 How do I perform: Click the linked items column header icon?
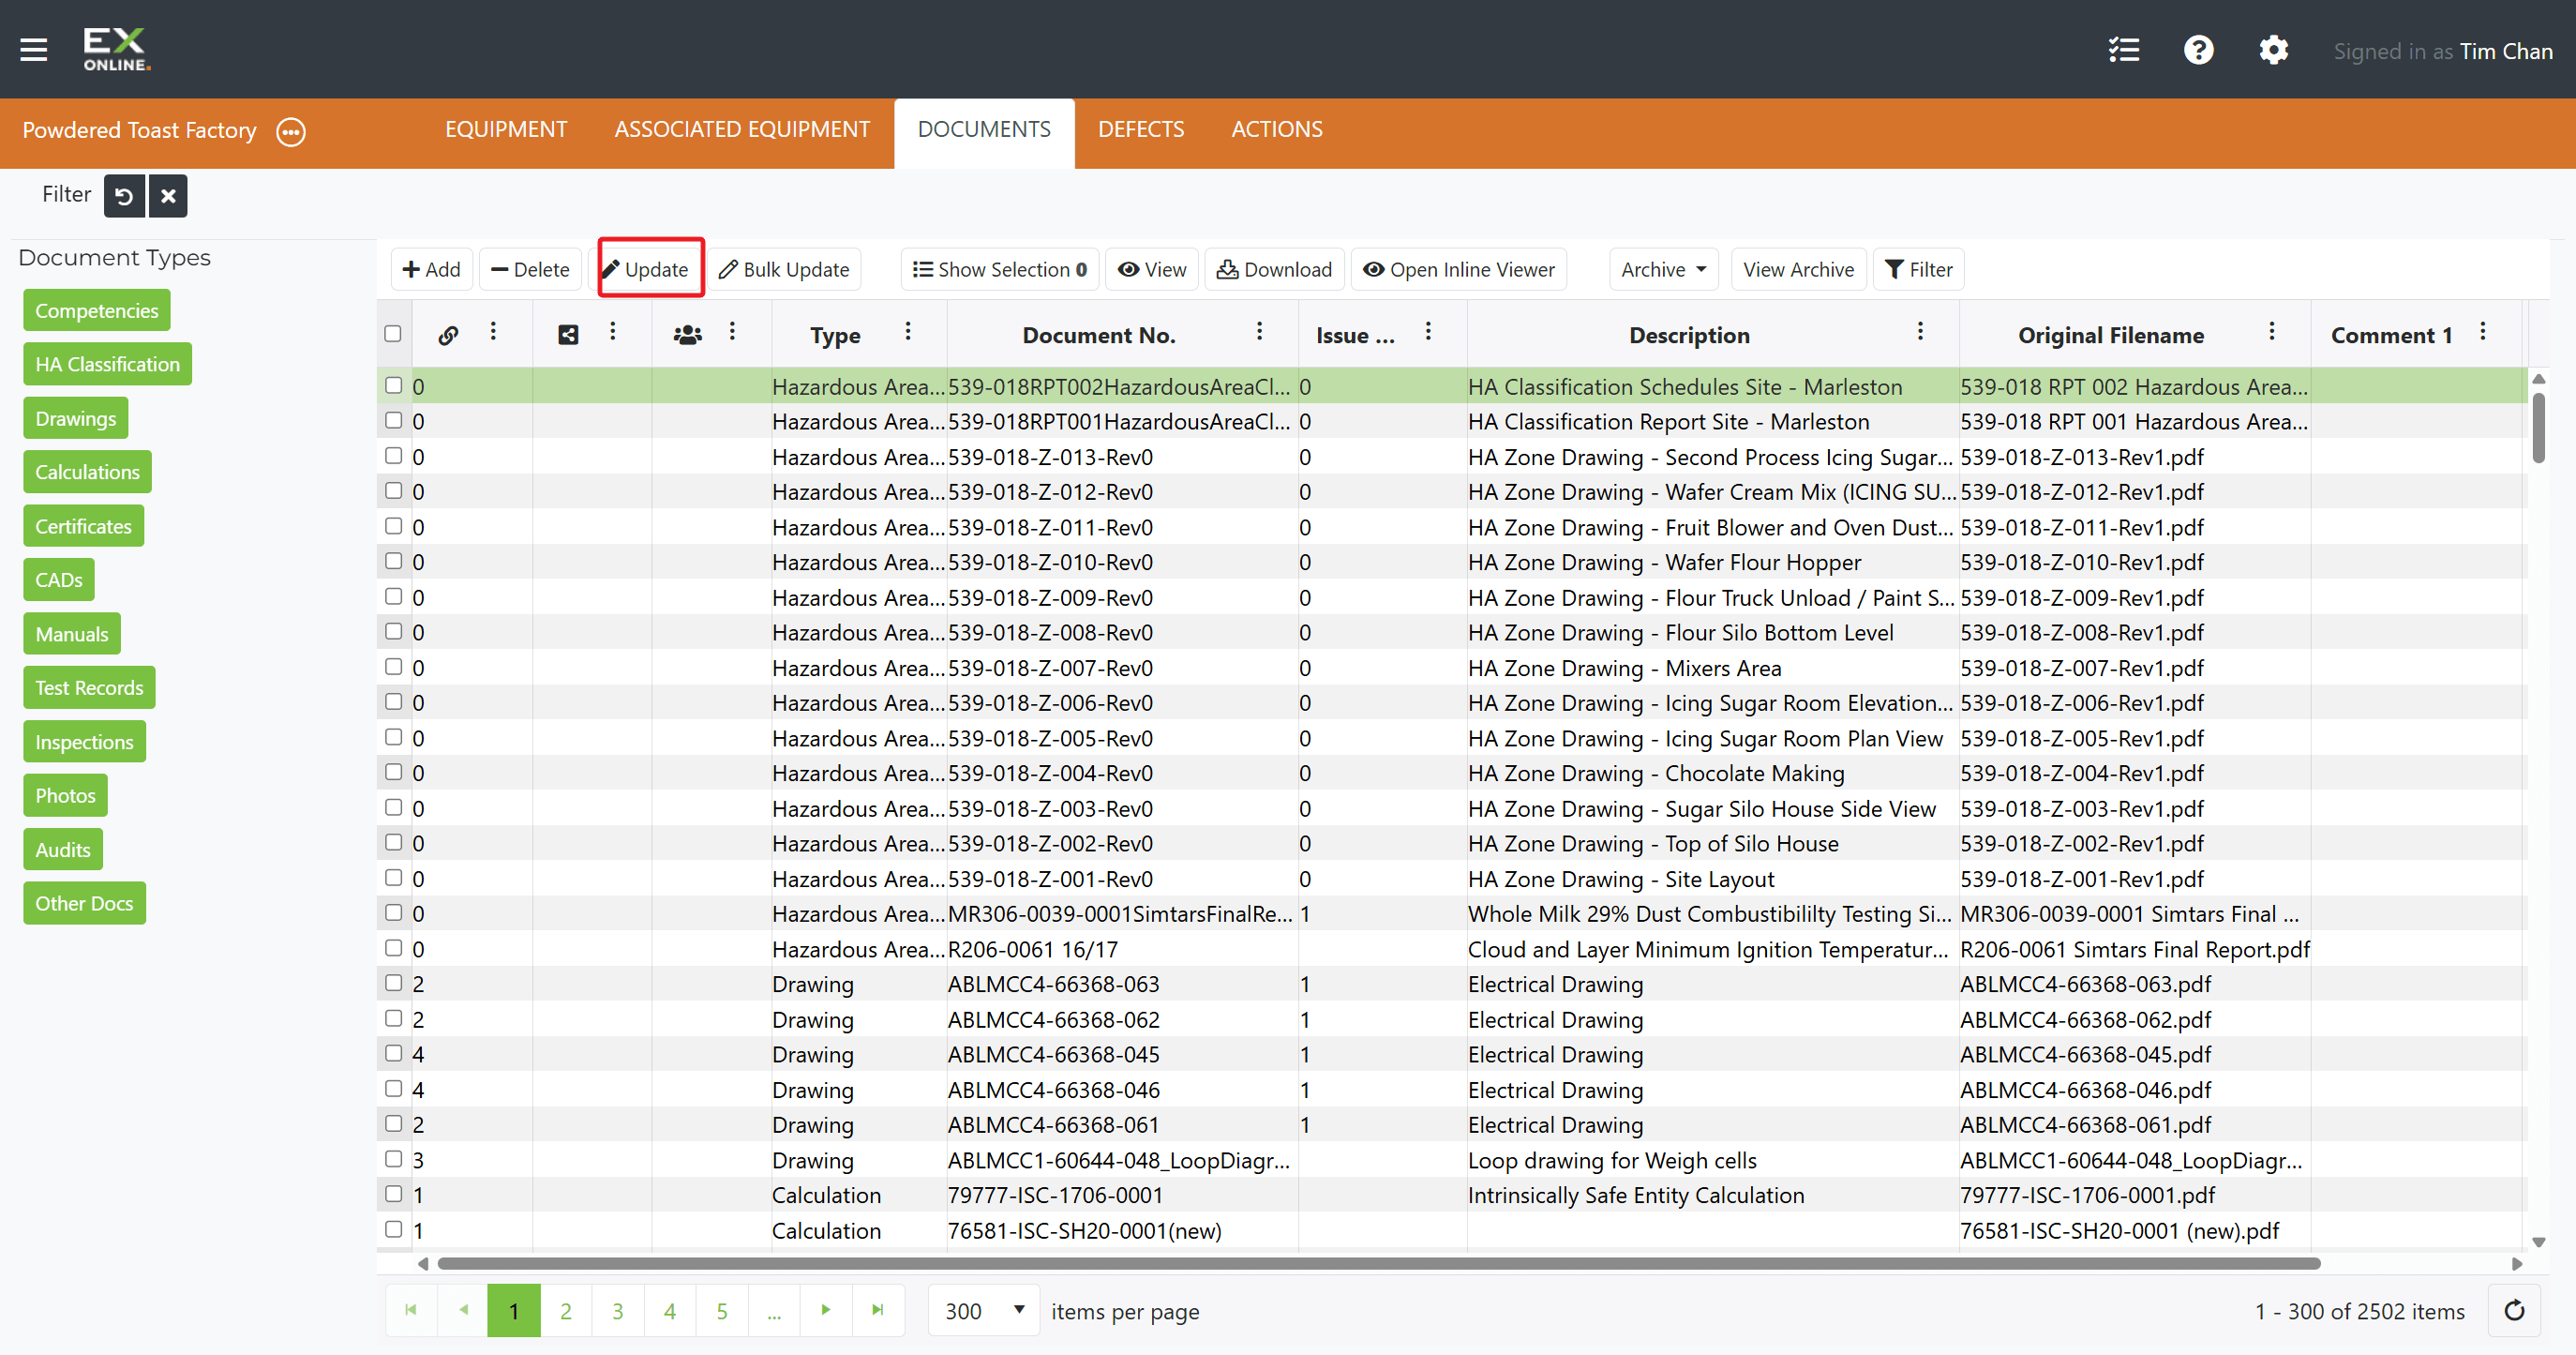coord(448,335)
